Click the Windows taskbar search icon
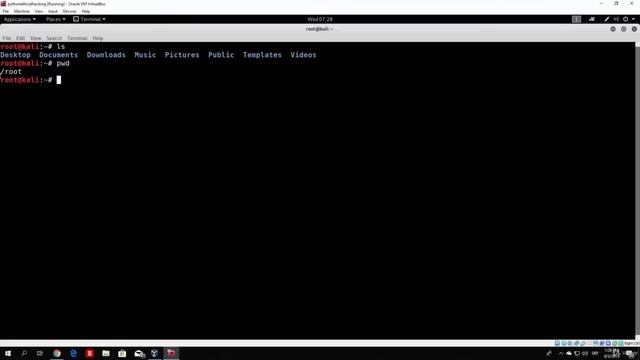The height and width of the screenshot is (360, 640). (x=24, y=353)
